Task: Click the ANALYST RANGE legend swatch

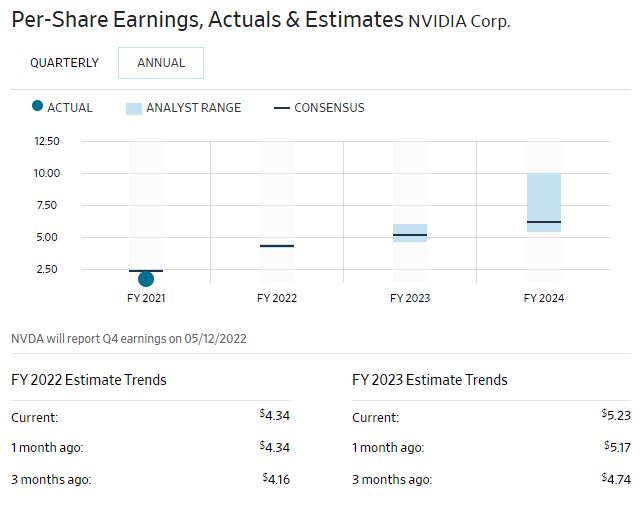Action: tap(134, 109)
